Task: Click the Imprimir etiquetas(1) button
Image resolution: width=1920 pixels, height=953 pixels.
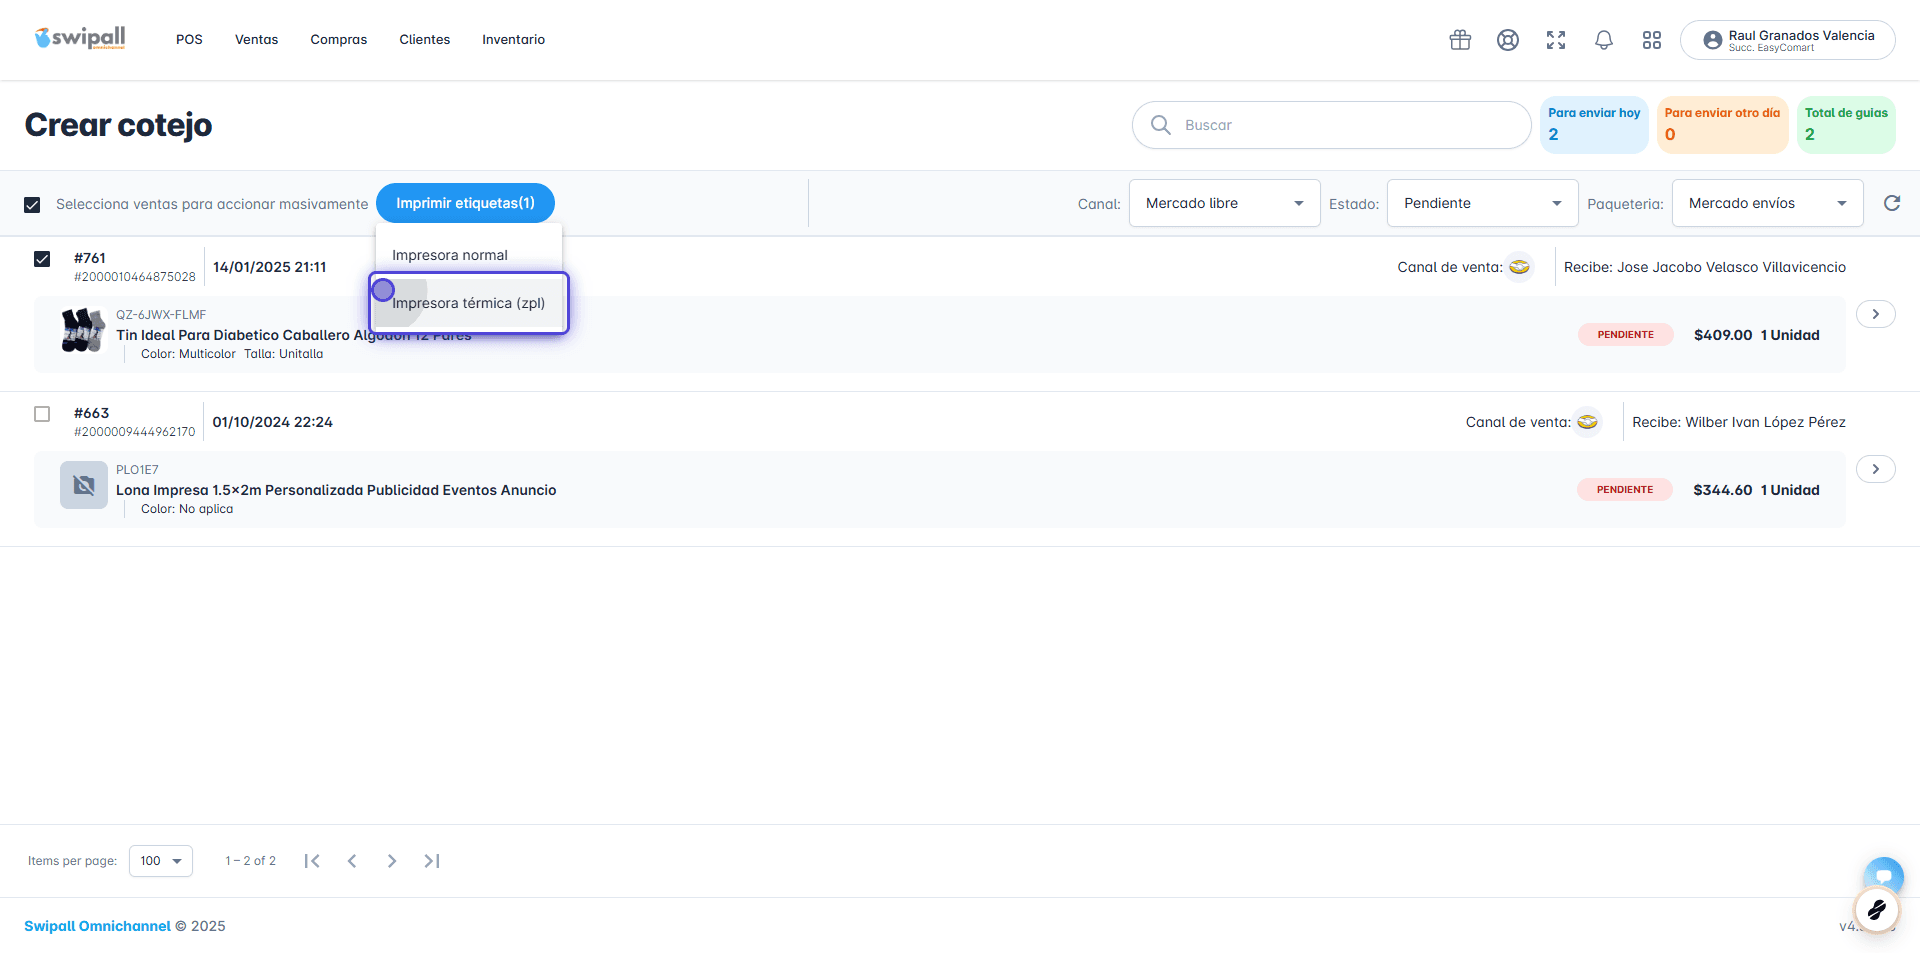Action: tap(465, 203)
